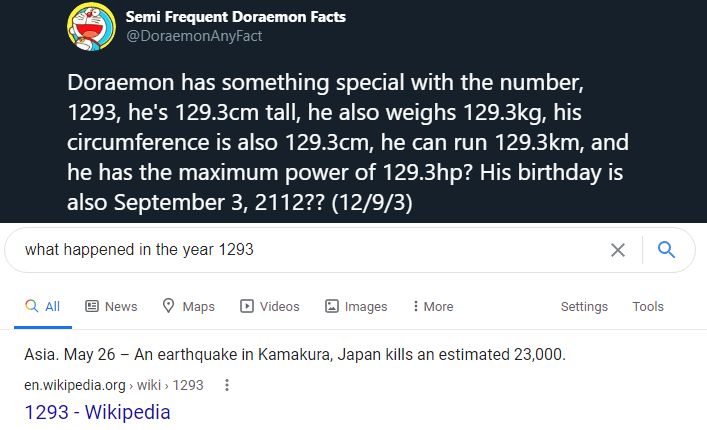The height and width of the screenshot is (430, 707).
Task: Clear the search query with the X icon
Action: tap(618, 250)
